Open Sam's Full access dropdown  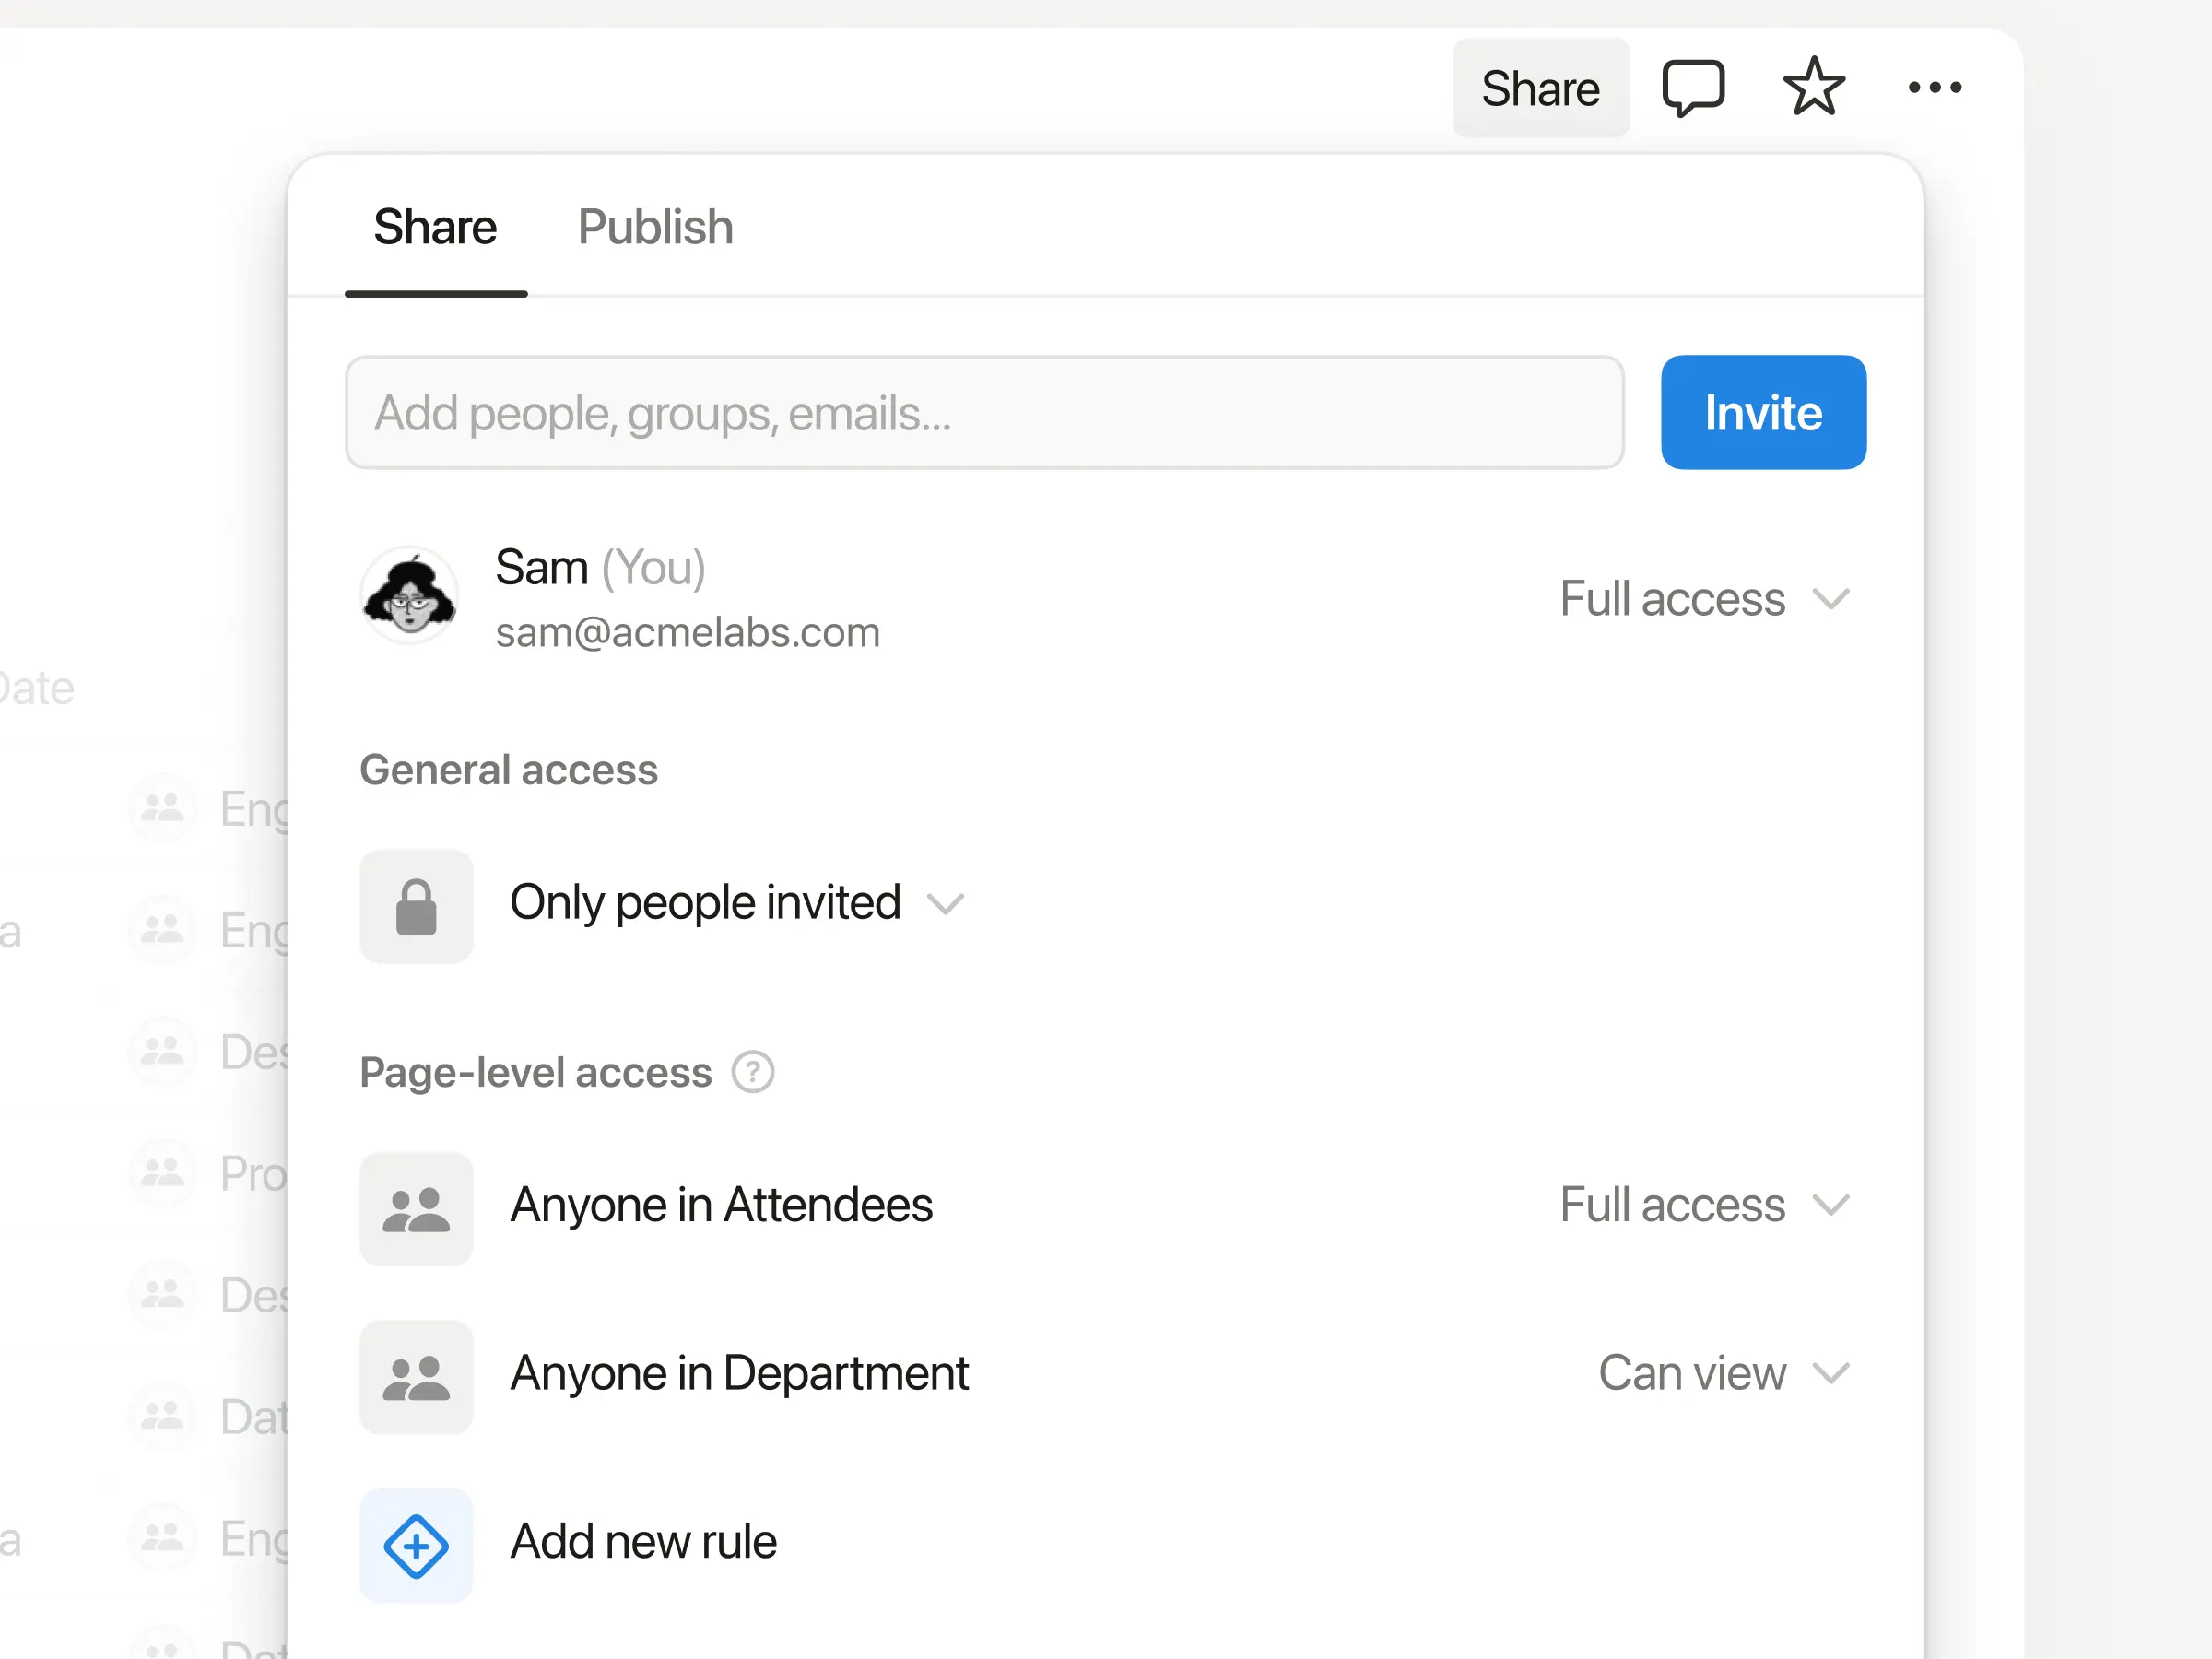pyautogui.click(x=1704, y=599)
